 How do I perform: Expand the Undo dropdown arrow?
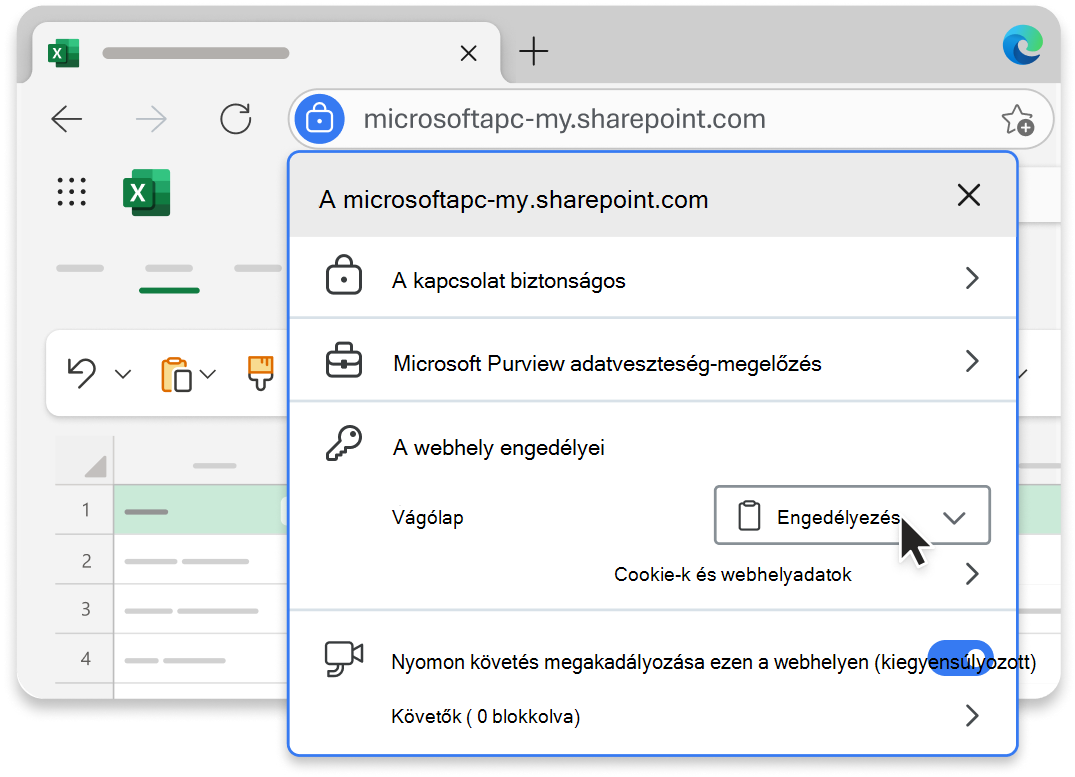pyautogui.click(x=123, y=374)
